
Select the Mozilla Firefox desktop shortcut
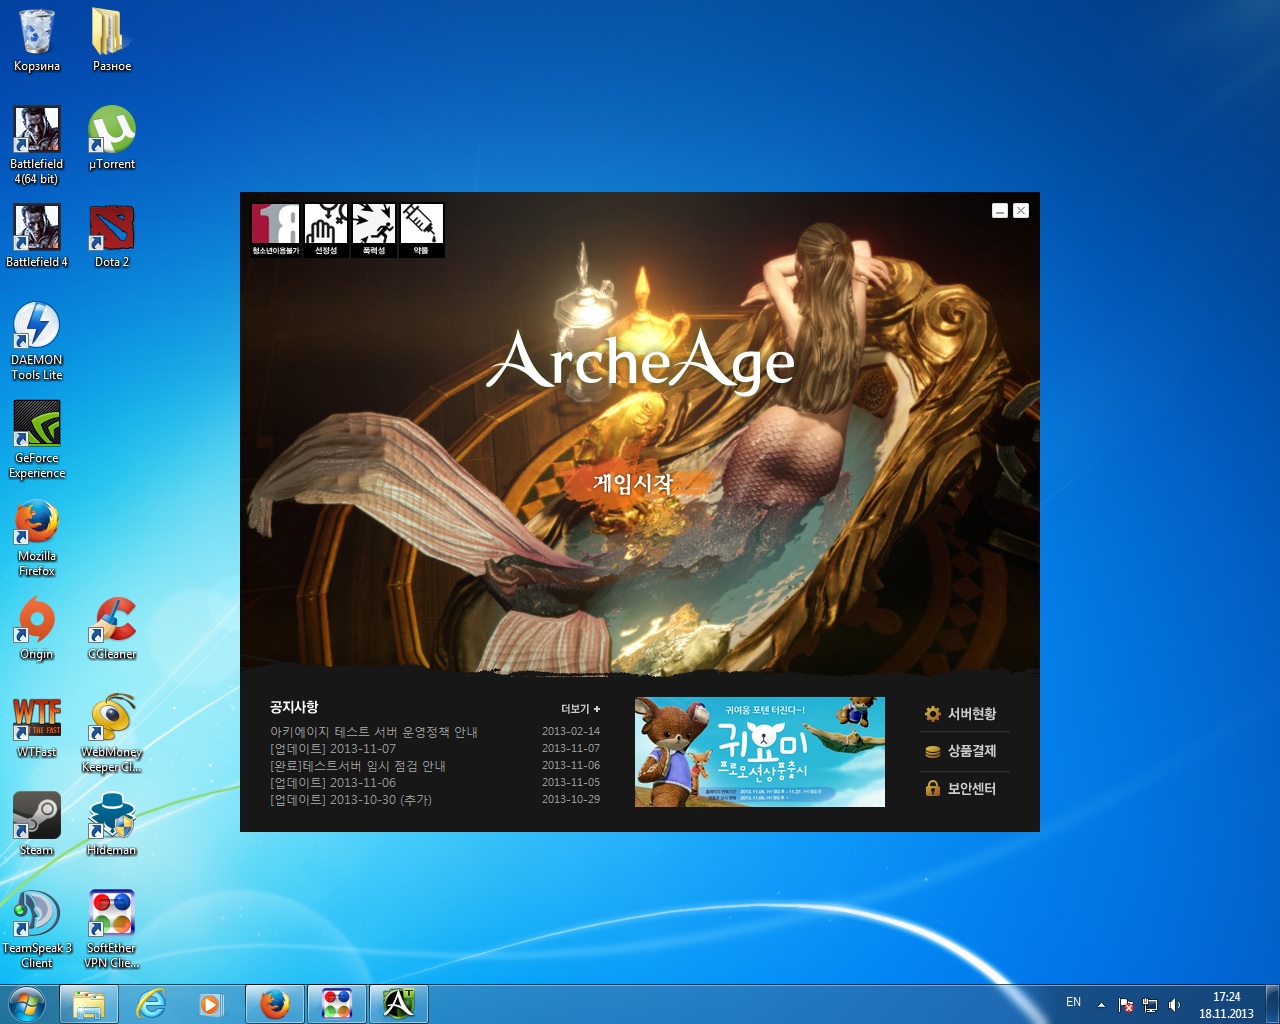[x=37, y=538]
